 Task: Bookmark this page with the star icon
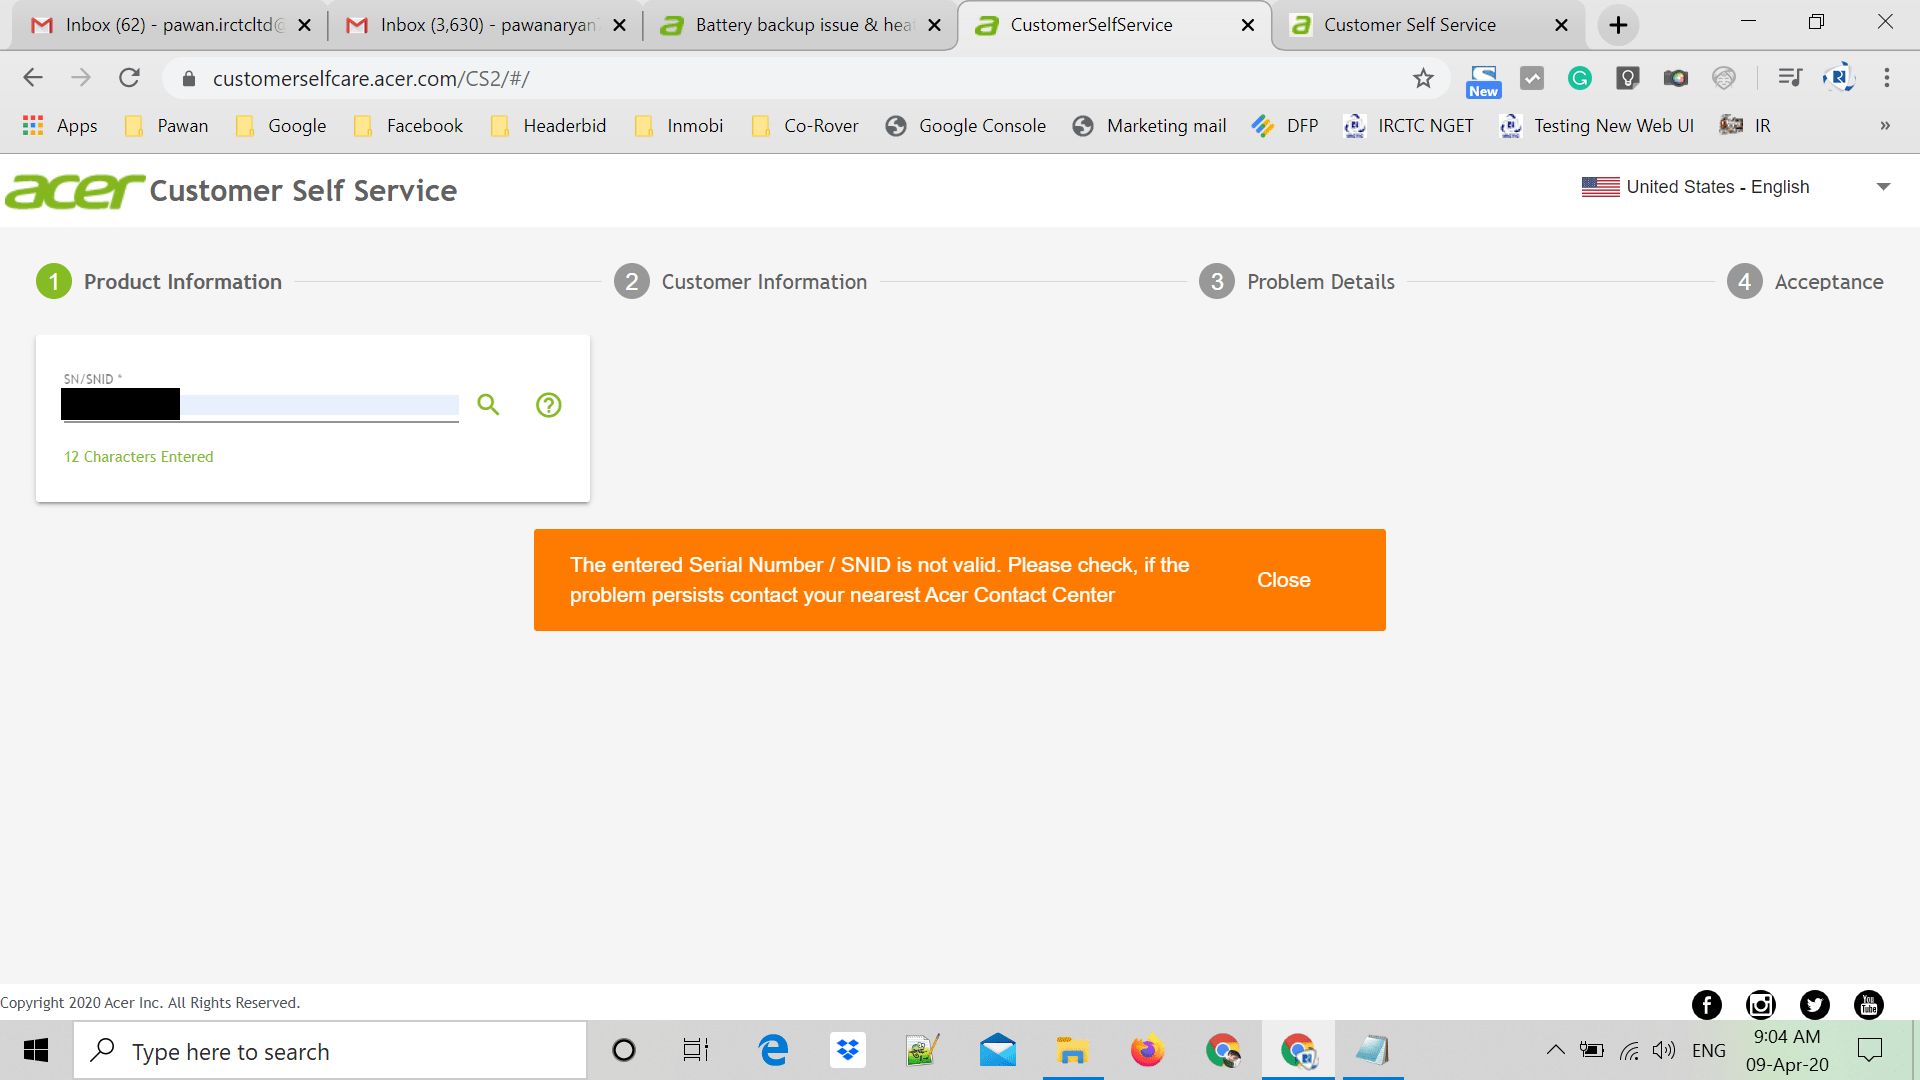pos(1423,78)
